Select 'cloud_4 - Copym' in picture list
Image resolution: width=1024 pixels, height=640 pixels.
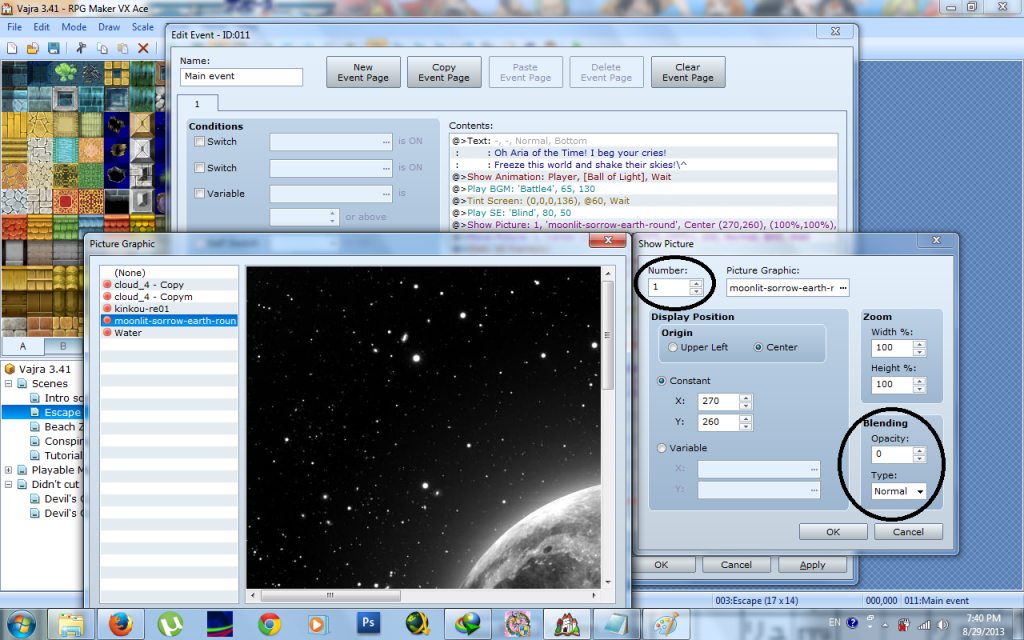[x=169, y=296]
